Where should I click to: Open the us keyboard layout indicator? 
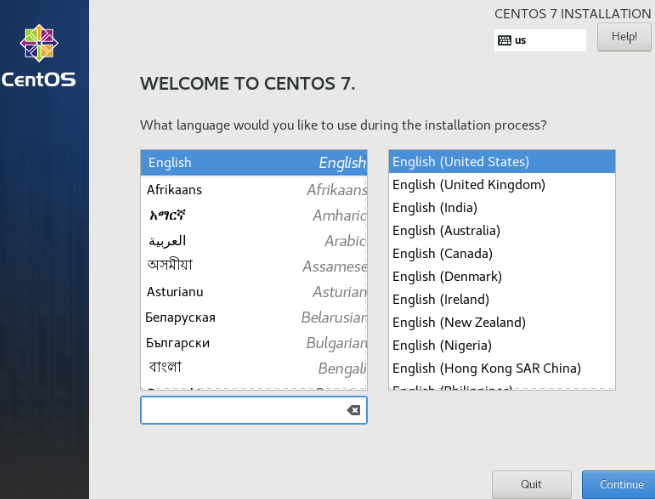(x=540, y=41)
